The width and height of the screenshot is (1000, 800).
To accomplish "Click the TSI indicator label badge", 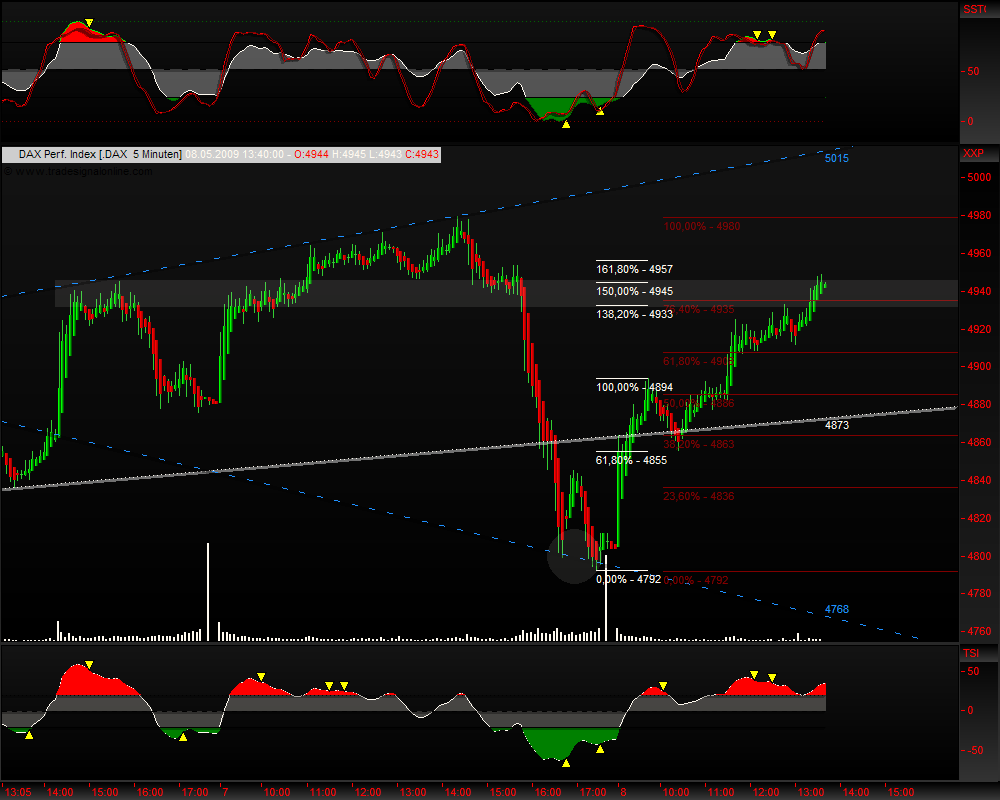I will (972, 653).
